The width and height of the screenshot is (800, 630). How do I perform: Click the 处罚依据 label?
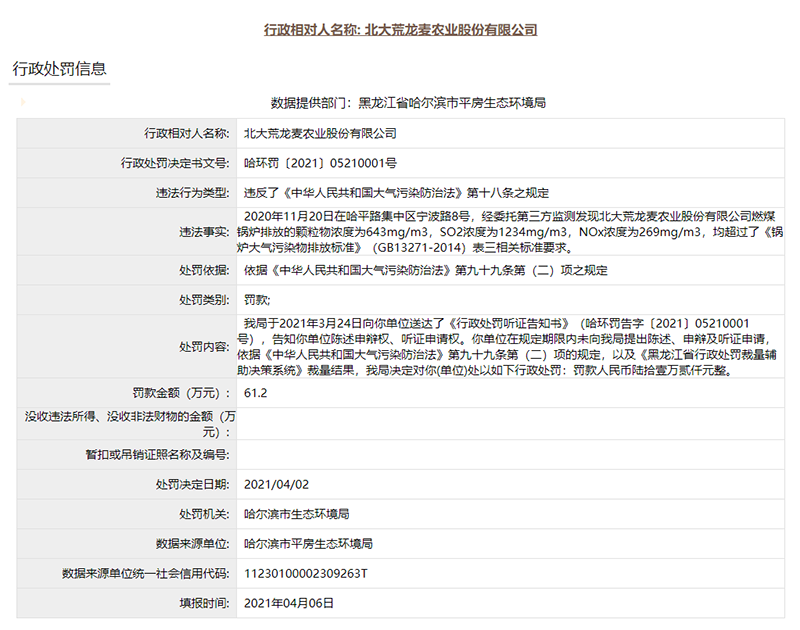pyautogui.click(x=204, y=270)
